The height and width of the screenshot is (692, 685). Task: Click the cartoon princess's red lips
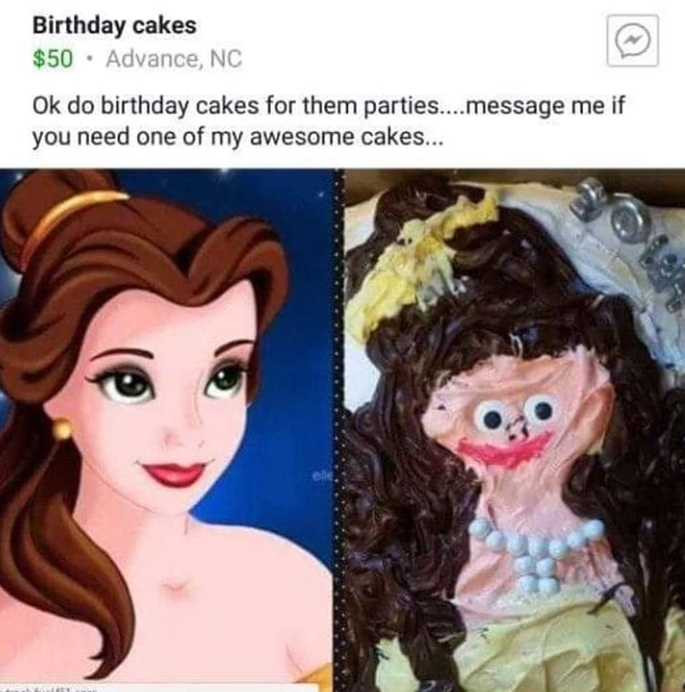[x=172, y=472]
